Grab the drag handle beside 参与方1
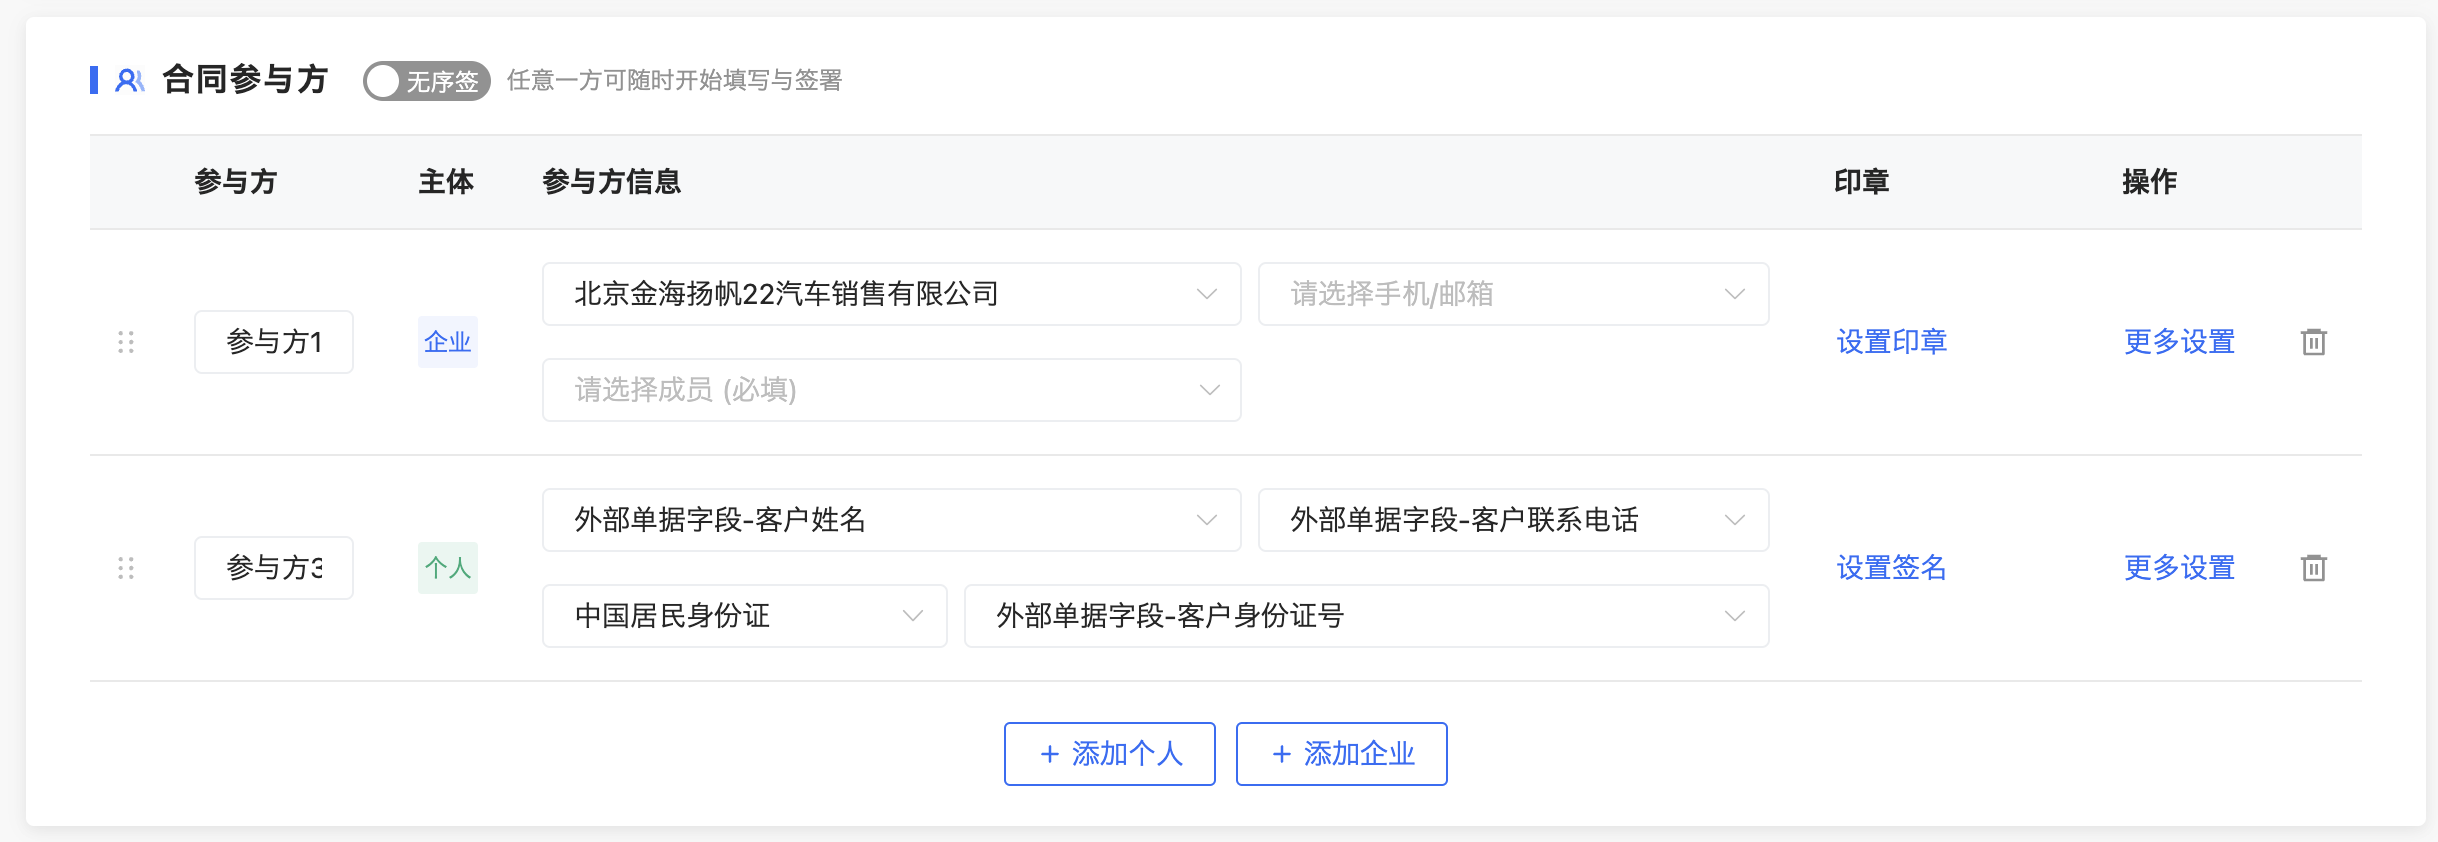Screen dimensions: 2438x842 (x=126, y=342)
